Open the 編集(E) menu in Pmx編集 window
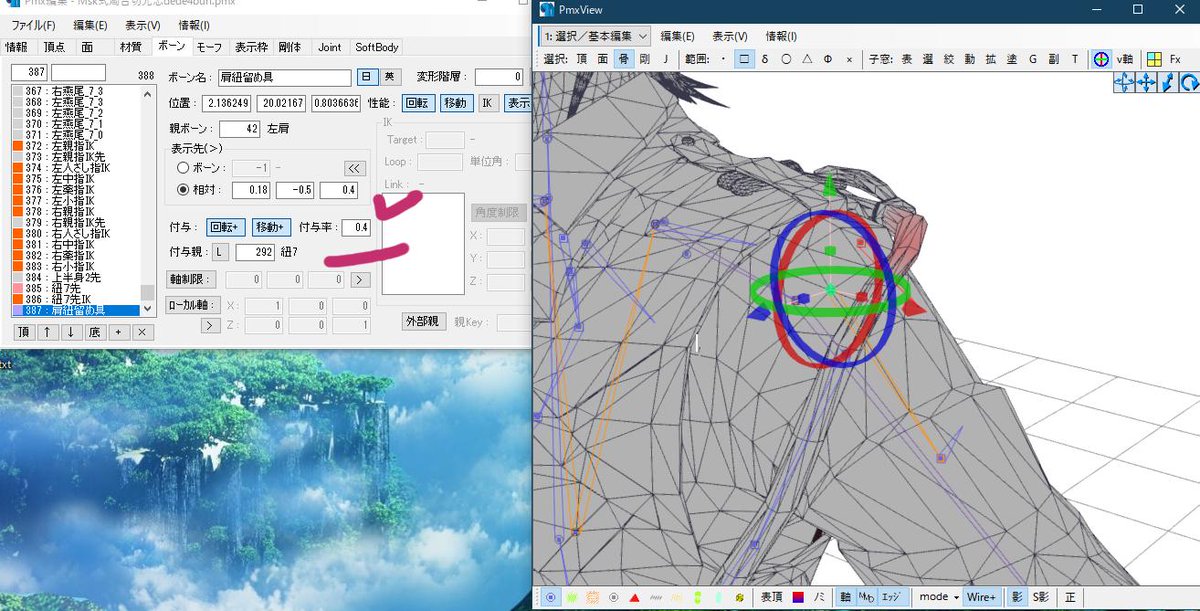This screenshot has height=611, width=1200. [x=90, y=25]
